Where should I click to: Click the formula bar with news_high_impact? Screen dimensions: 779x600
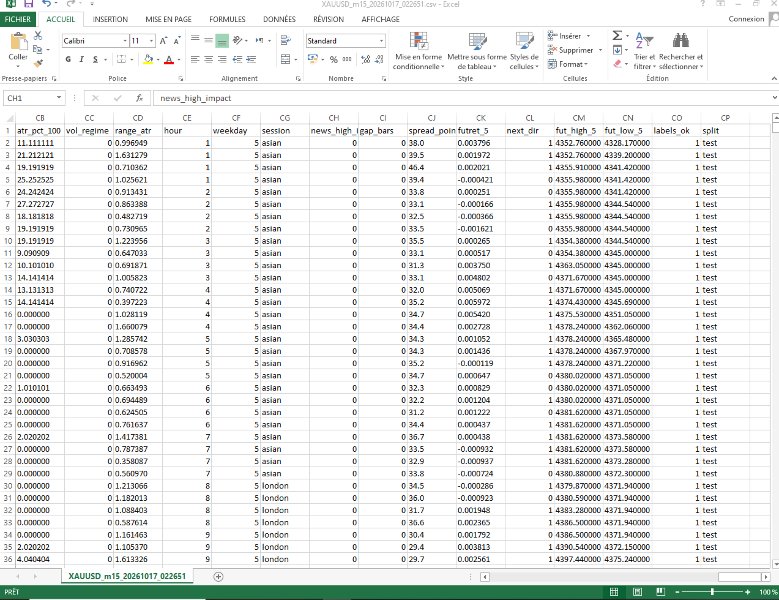[x=462, y=98]
